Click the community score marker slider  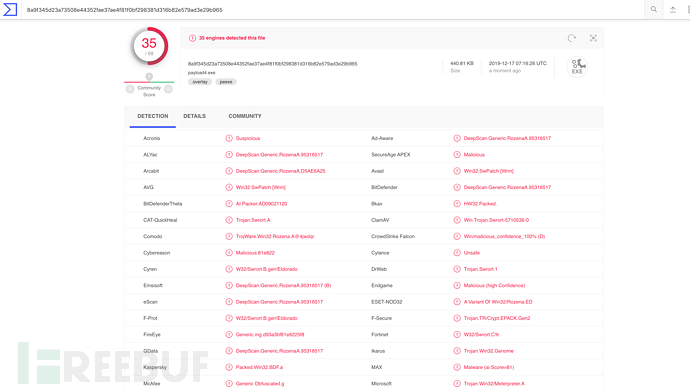click(x=149, y=77)
